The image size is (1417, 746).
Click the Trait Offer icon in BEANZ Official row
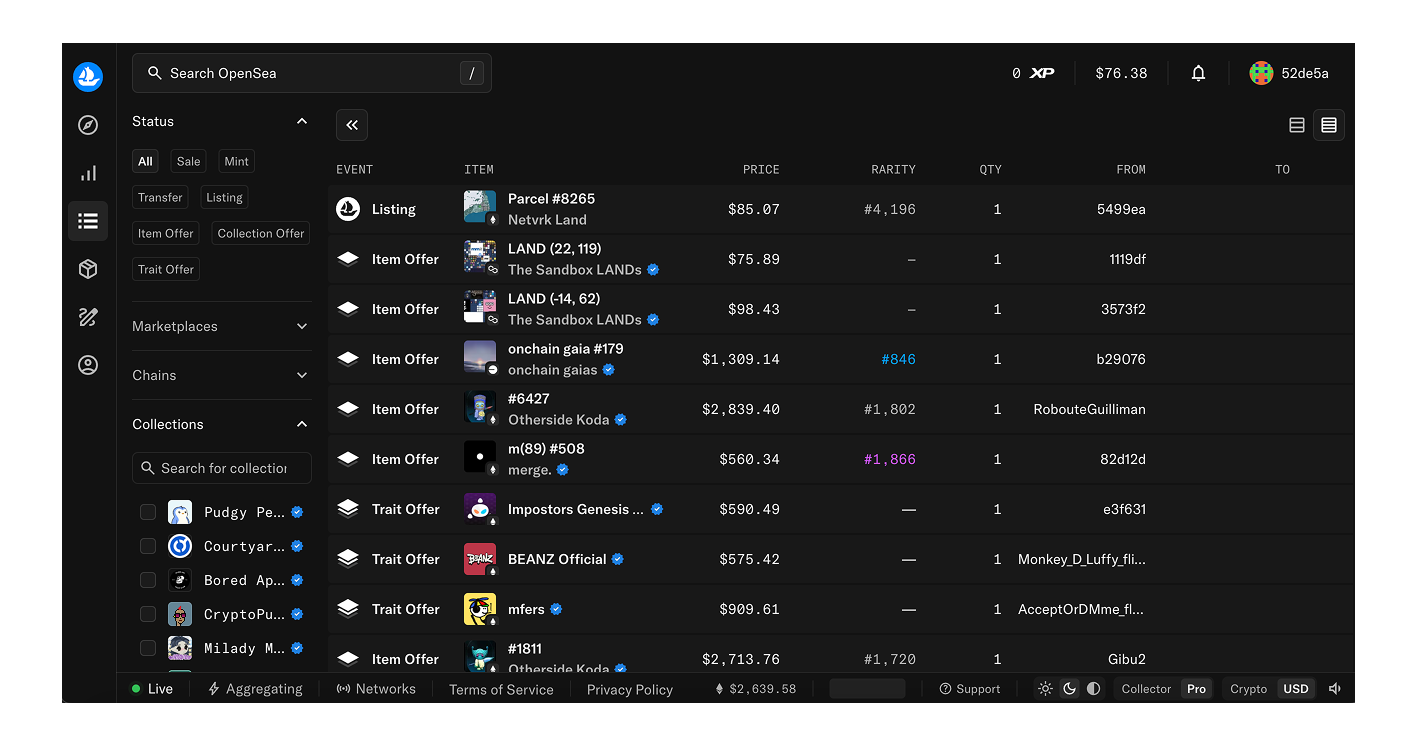(x=348, y=559)
